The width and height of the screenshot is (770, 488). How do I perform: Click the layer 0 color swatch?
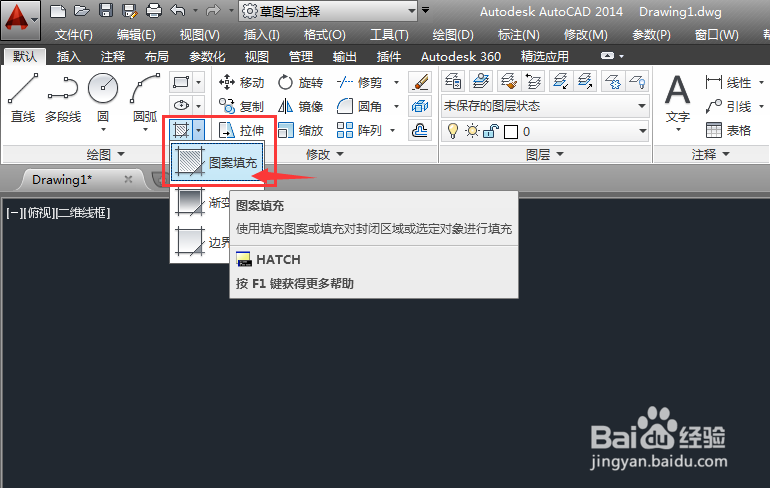(511, 132)
